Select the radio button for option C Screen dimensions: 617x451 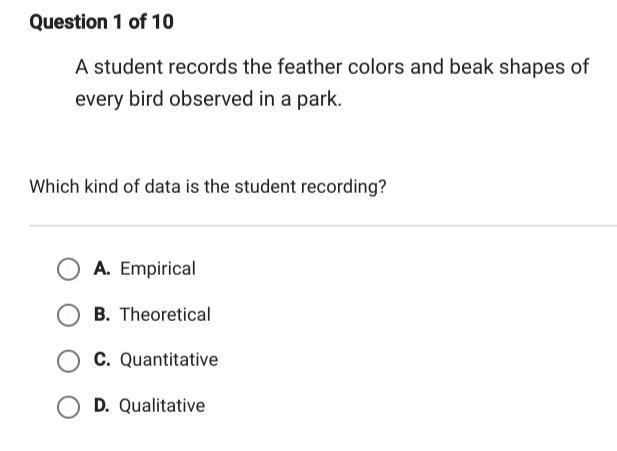[x=68, y=361]
